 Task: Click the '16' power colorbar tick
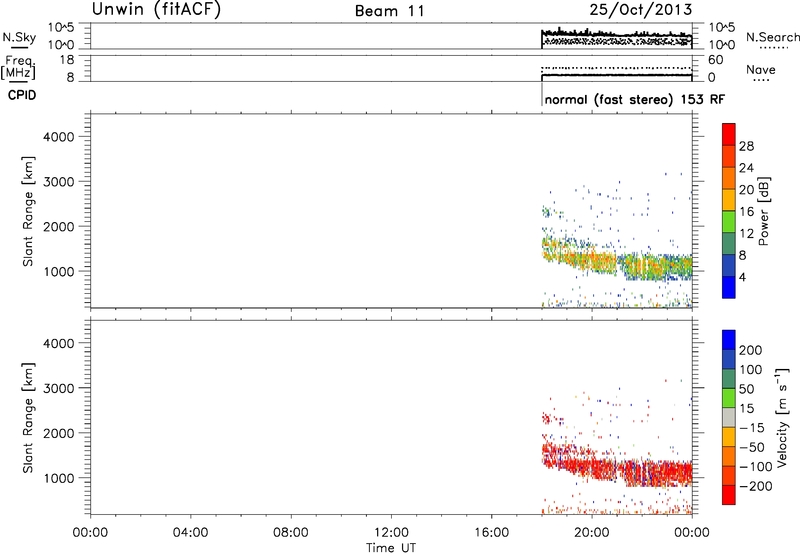click(x=746, y=211)
